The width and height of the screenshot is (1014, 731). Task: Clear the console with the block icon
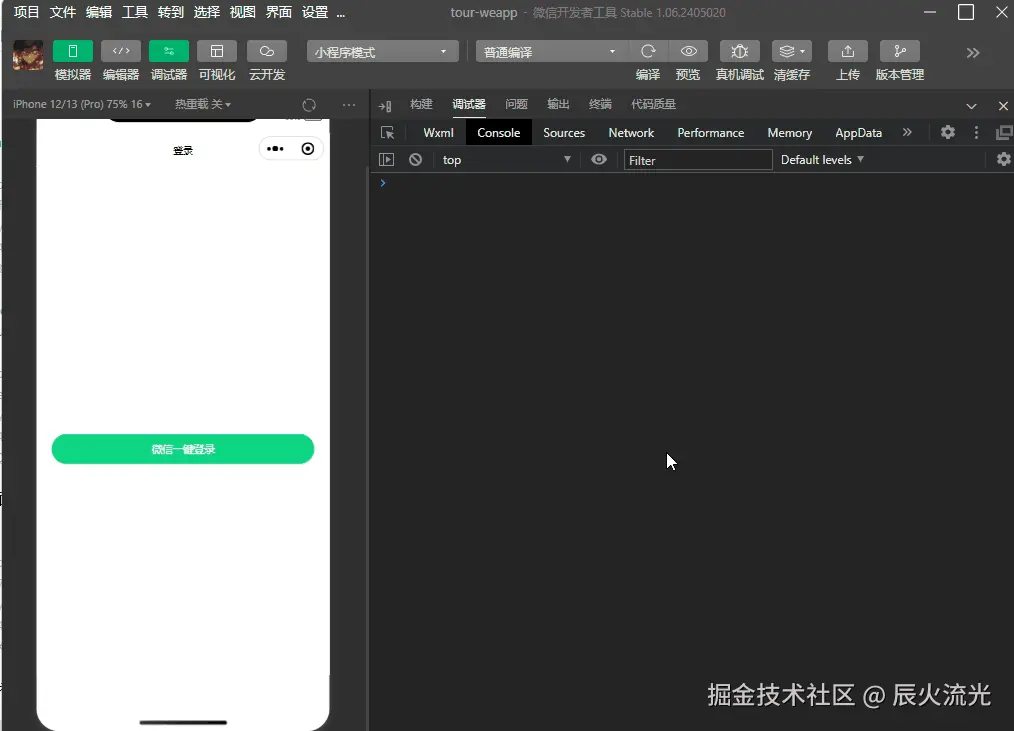414,158
